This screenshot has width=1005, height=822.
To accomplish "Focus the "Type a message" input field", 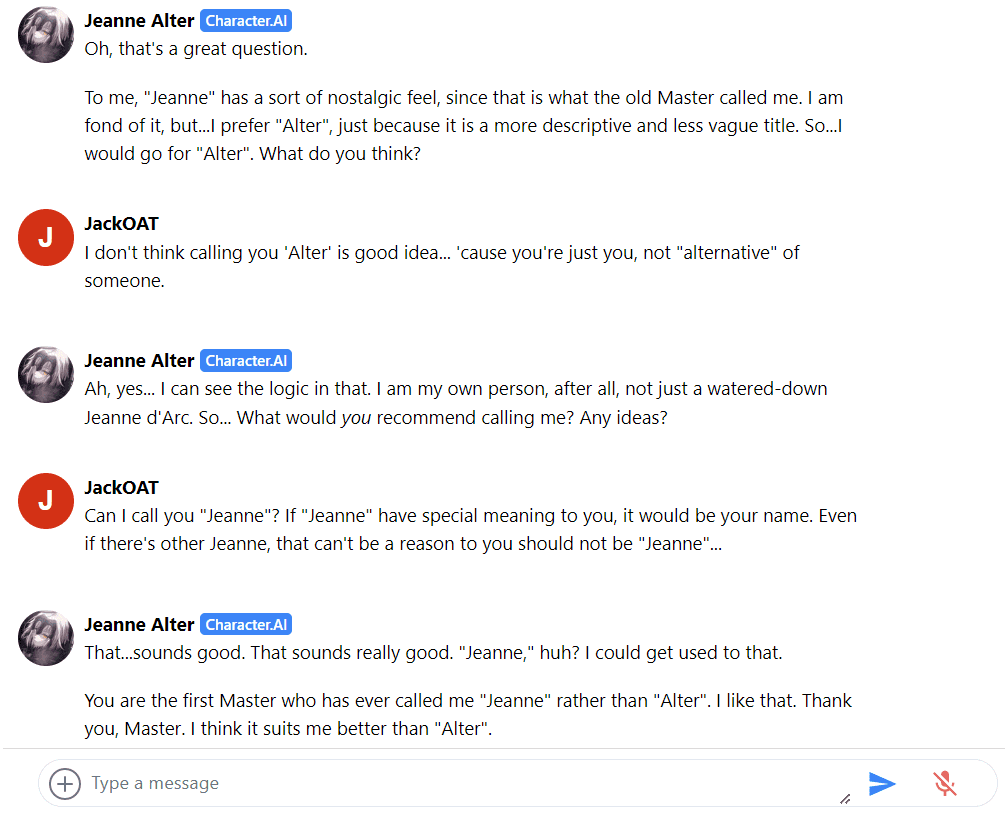I will click(450, 783).
